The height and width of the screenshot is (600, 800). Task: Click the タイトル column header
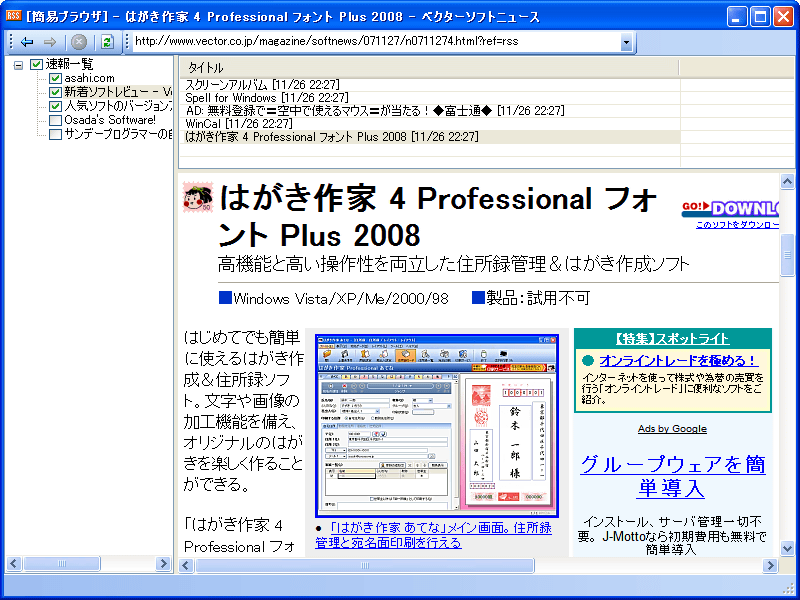tap(429, 67)
